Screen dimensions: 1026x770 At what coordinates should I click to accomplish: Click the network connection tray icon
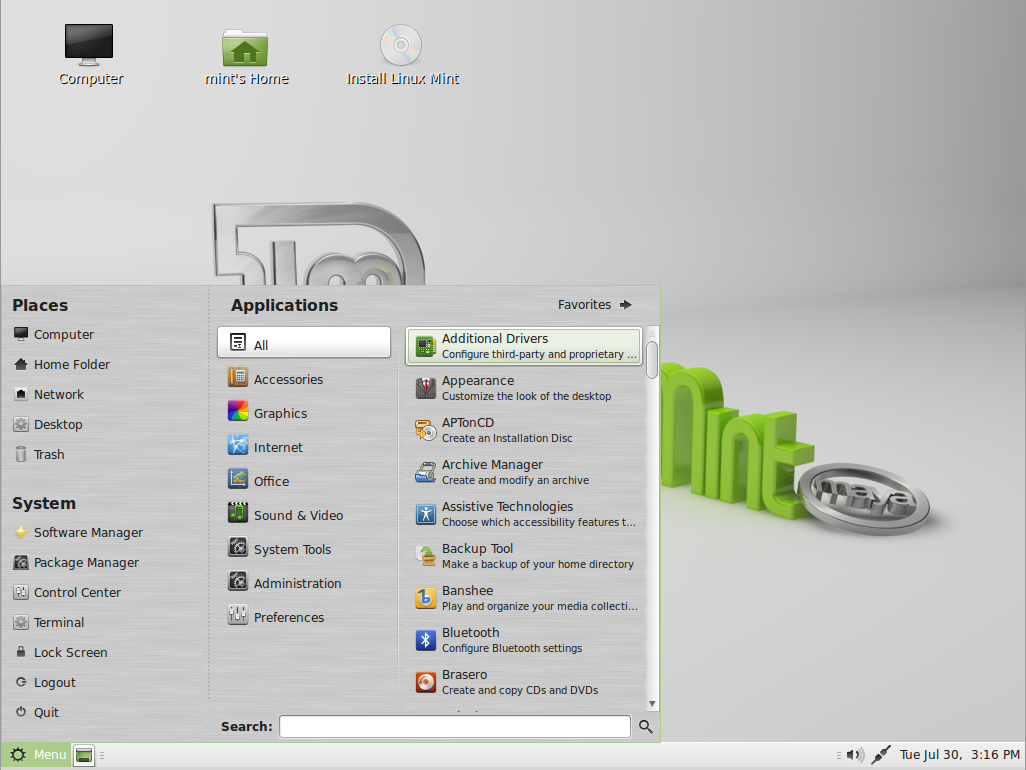pyautogui.click(x=881, y=755)
